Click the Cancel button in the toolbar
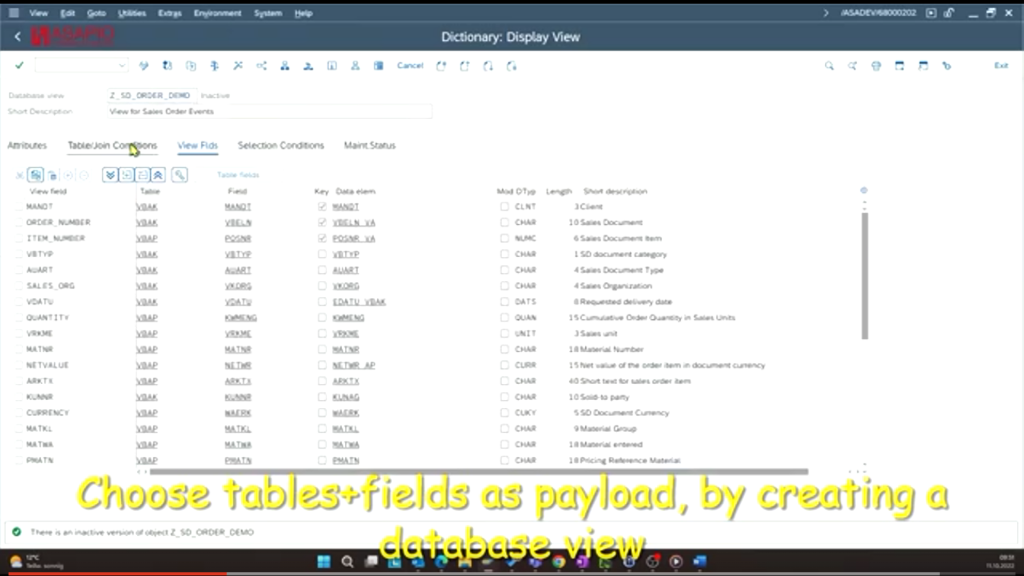The image size is (1024, 576). tap(410, 65)
